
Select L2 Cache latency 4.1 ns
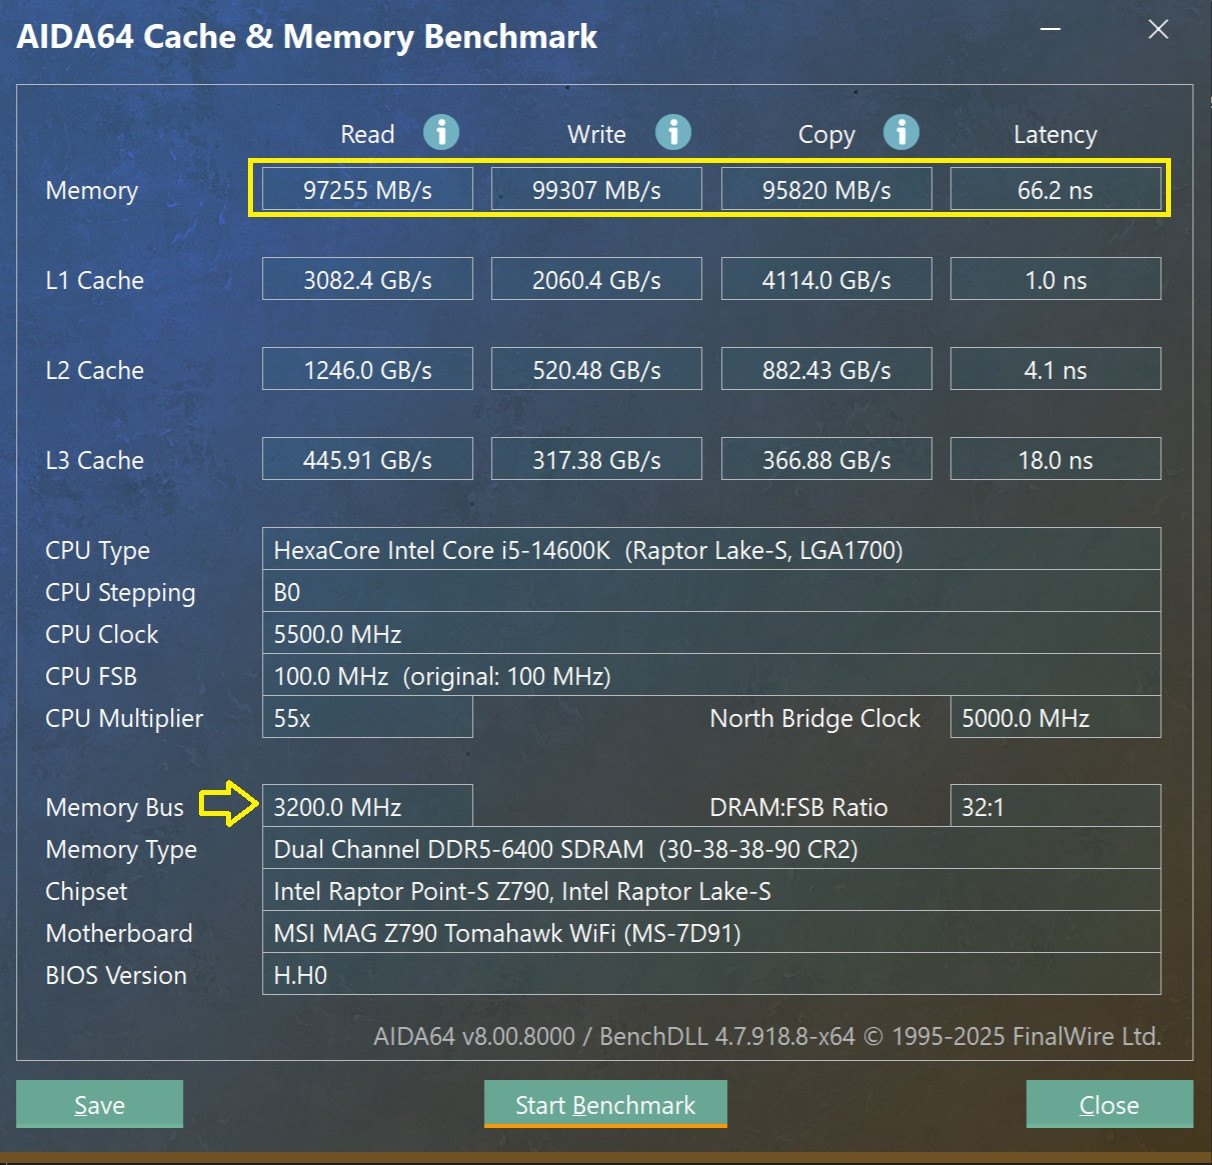pos(1055,369)
